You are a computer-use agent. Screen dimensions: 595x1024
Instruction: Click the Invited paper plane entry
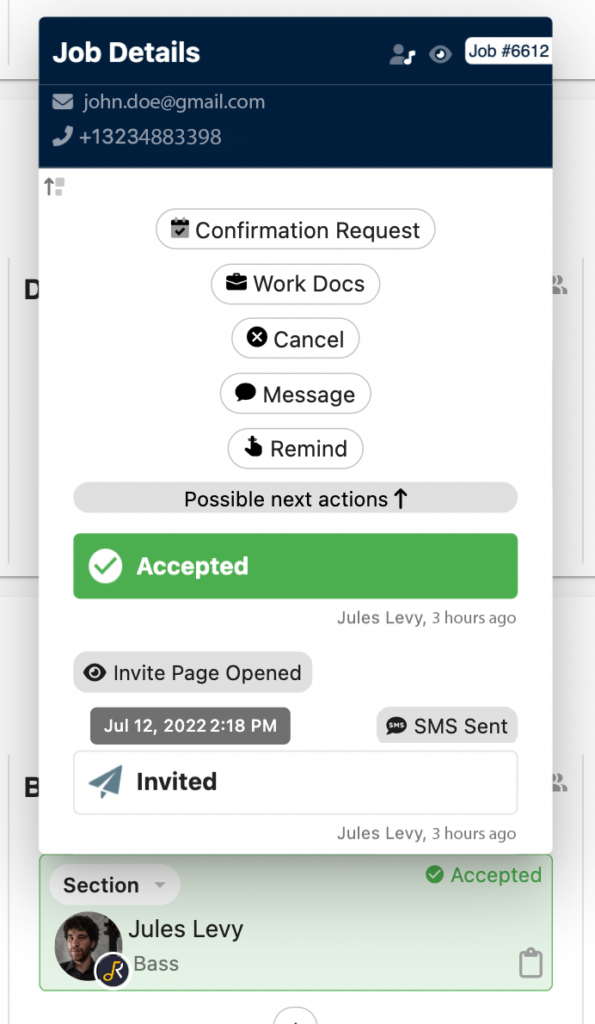point(295,782)
